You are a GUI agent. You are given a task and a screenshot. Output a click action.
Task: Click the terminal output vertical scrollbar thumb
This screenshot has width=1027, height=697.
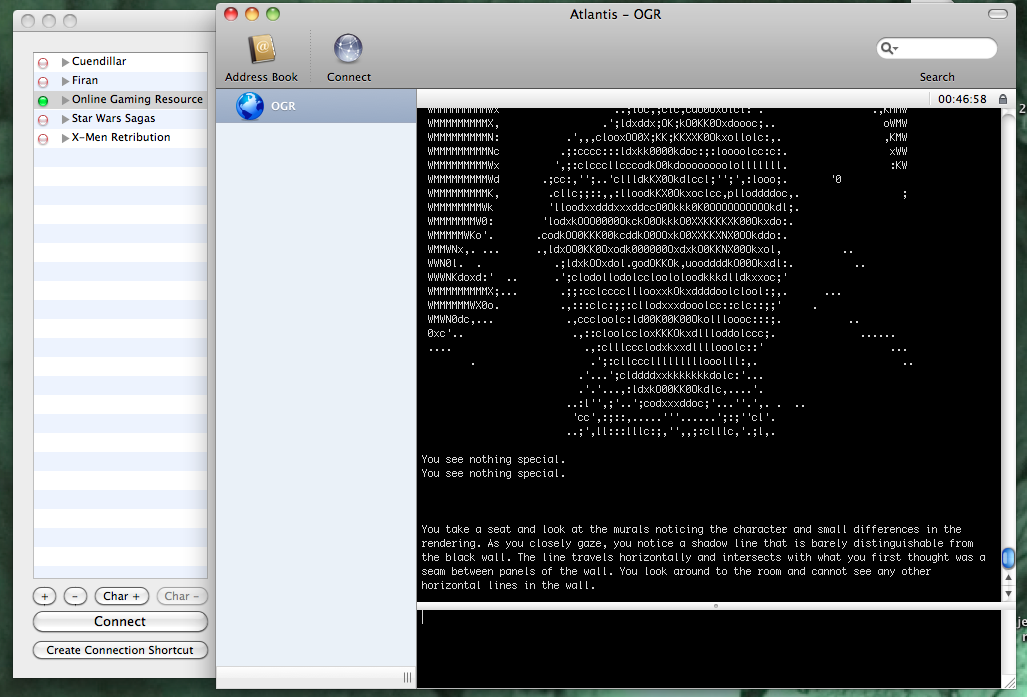pyautogui.click(x=1008, y=557)
